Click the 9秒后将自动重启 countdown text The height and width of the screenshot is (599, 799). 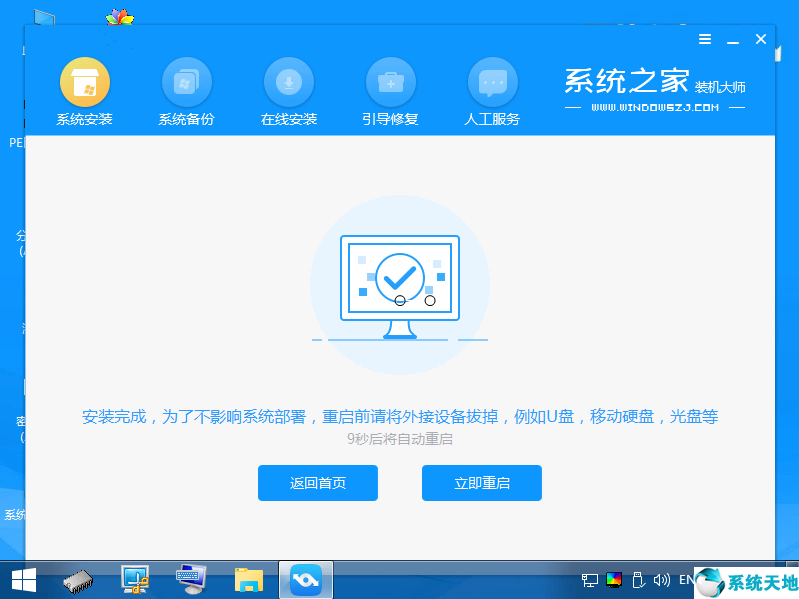tap(400, 439)
